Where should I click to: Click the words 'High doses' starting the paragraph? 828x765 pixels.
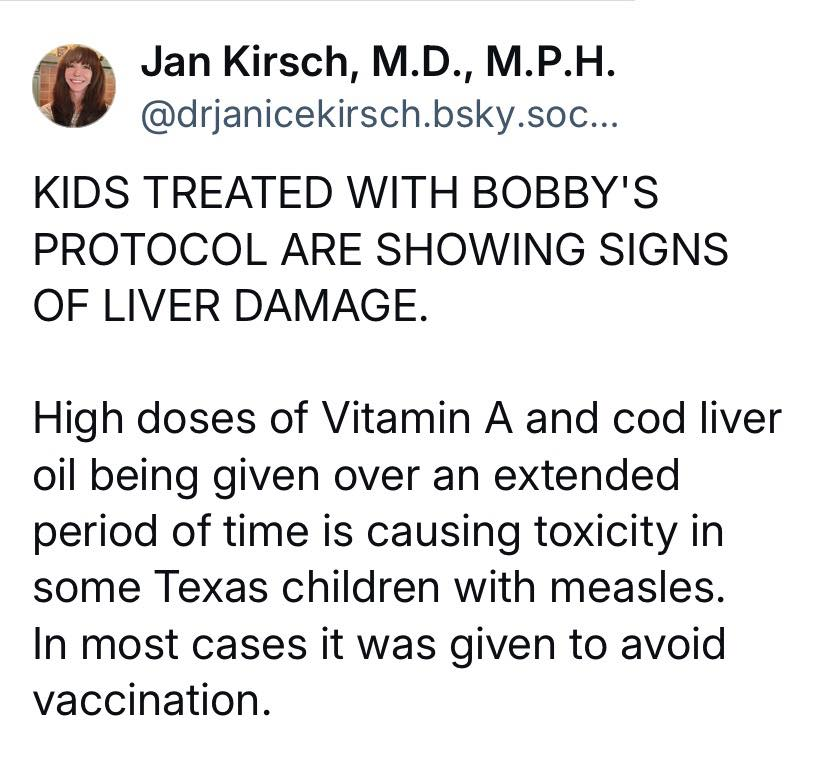pyautogui.click(x=145, y=419)
